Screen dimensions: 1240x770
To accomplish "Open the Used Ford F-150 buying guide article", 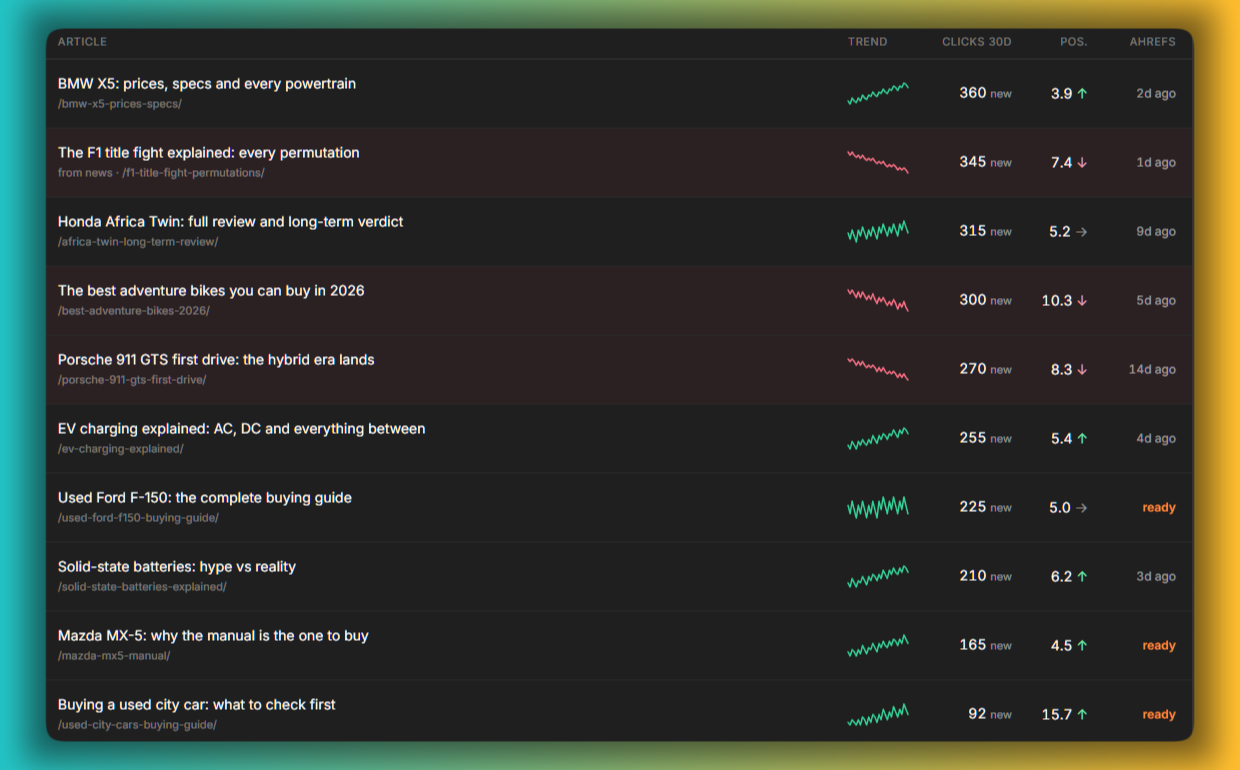I will pos(205,498).
